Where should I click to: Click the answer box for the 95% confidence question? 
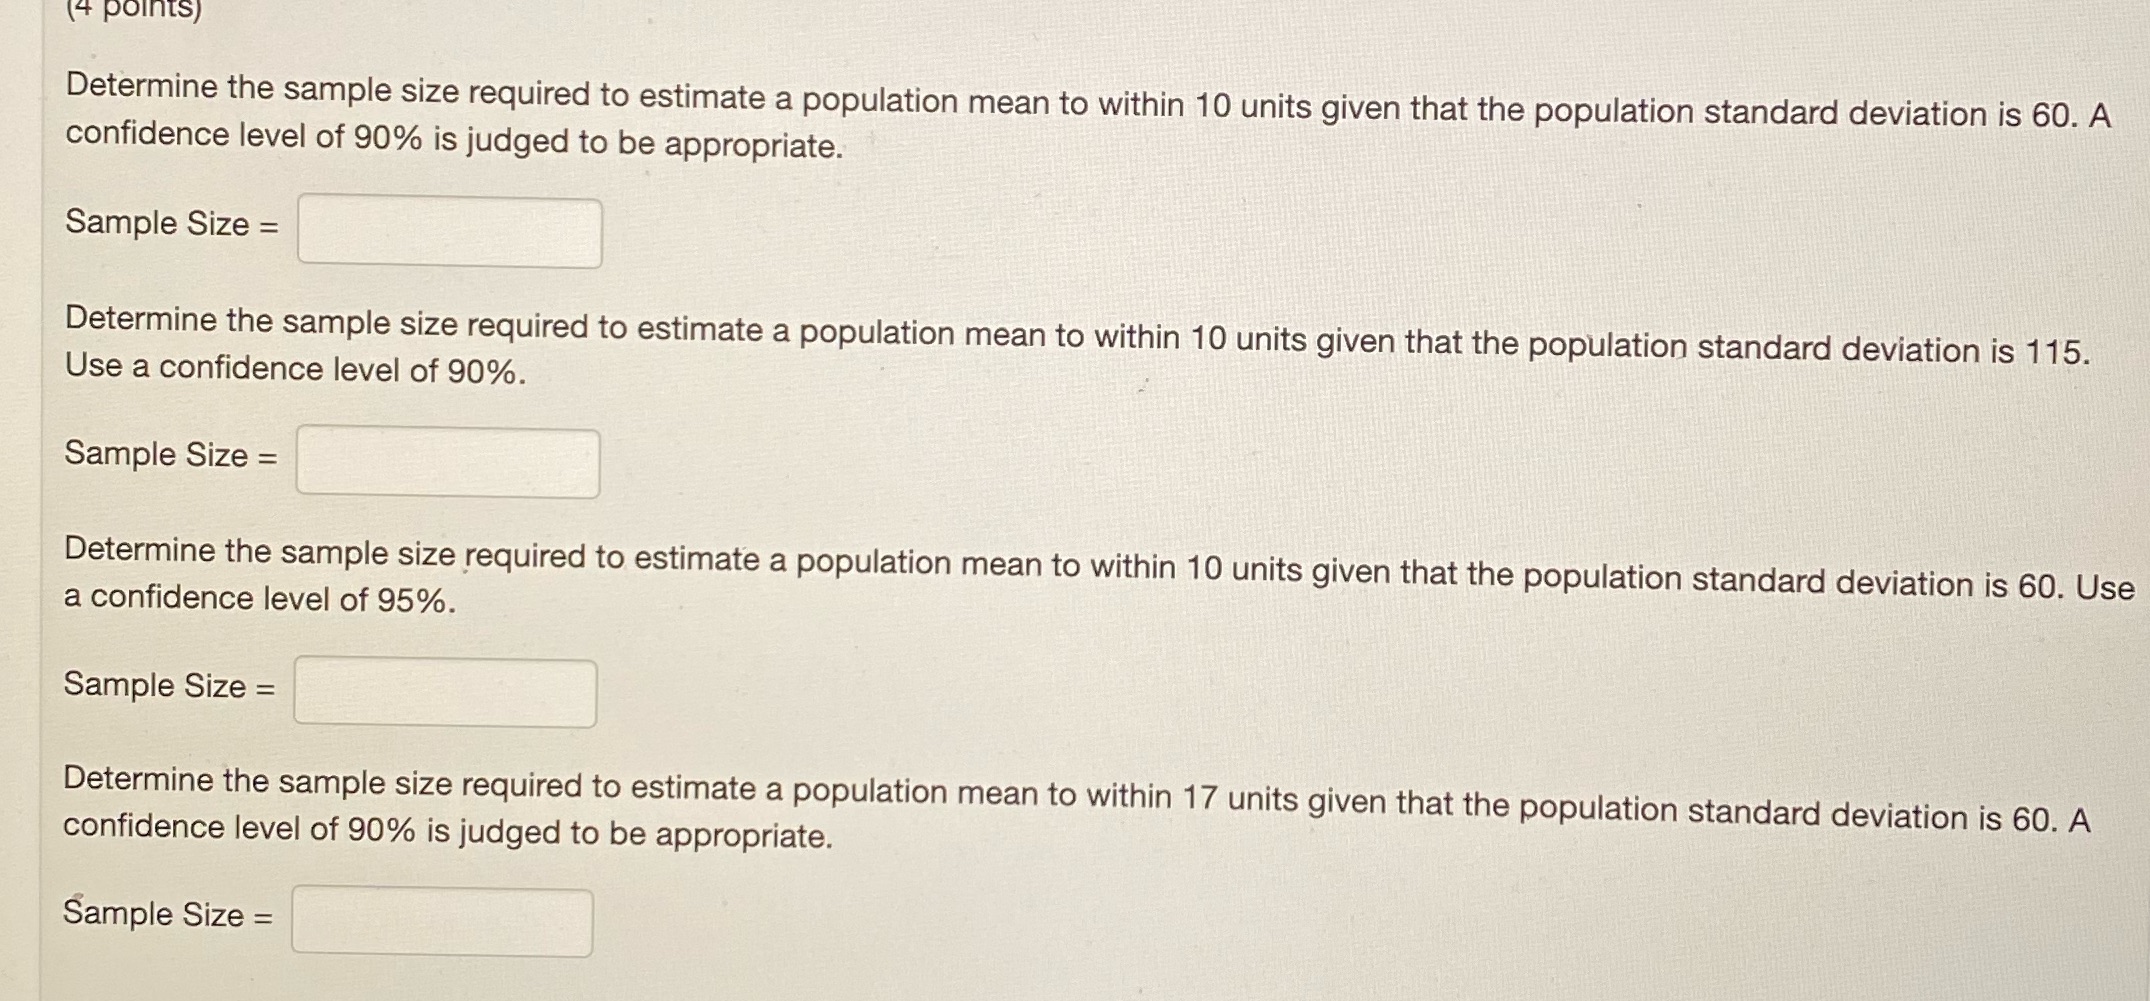pos(445,693)
